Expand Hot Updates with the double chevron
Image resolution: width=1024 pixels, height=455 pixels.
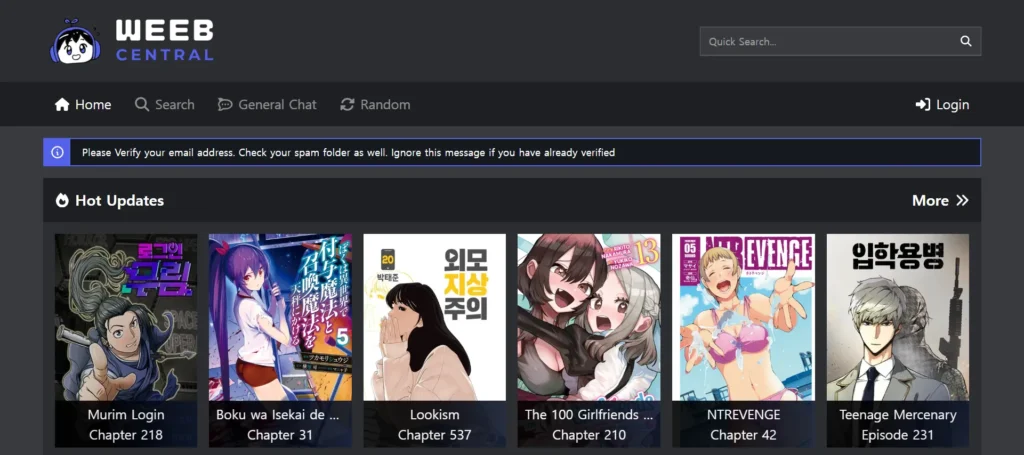[962, 201]
